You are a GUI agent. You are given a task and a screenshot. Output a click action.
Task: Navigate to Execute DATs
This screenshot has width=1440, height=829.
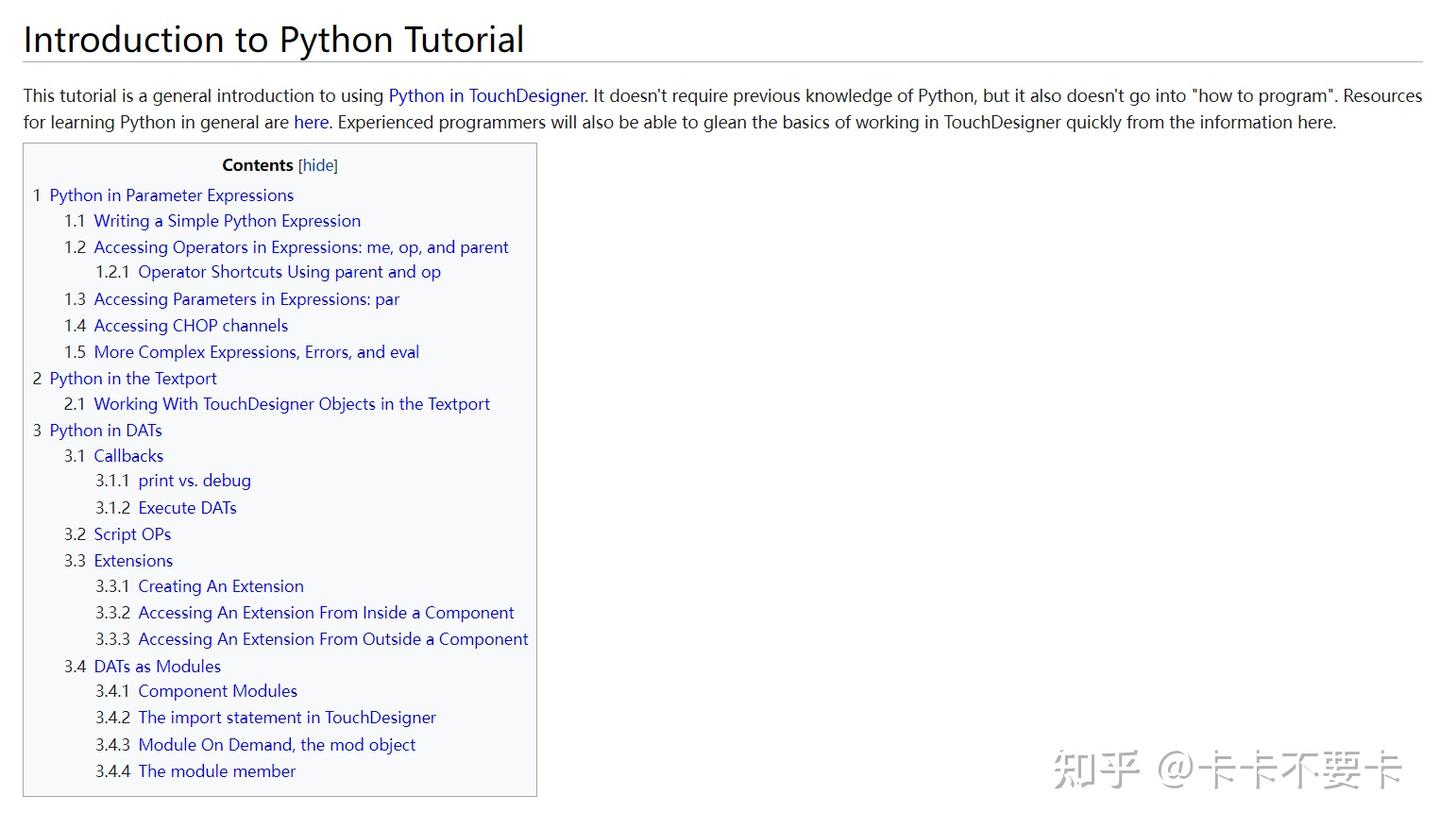pos(187,508)
